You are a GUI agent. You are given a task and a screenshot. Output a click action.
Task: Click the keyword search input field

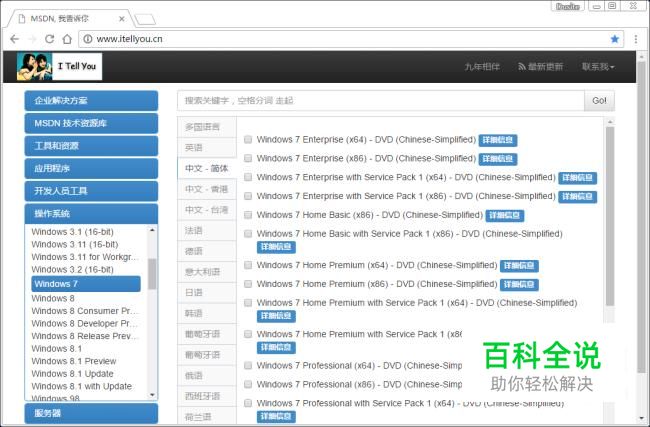[x=381, y=101]
